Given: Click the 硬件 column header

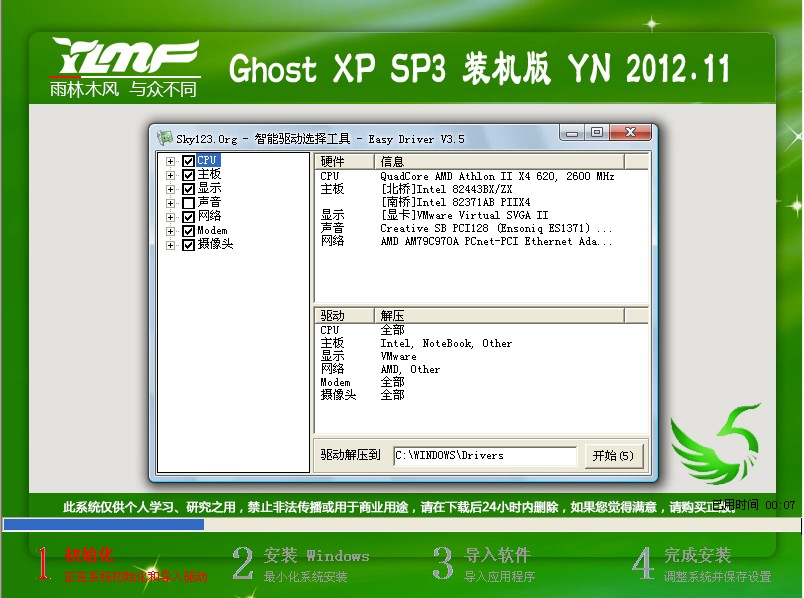Looking at the screenshot, I should (345, 162).
